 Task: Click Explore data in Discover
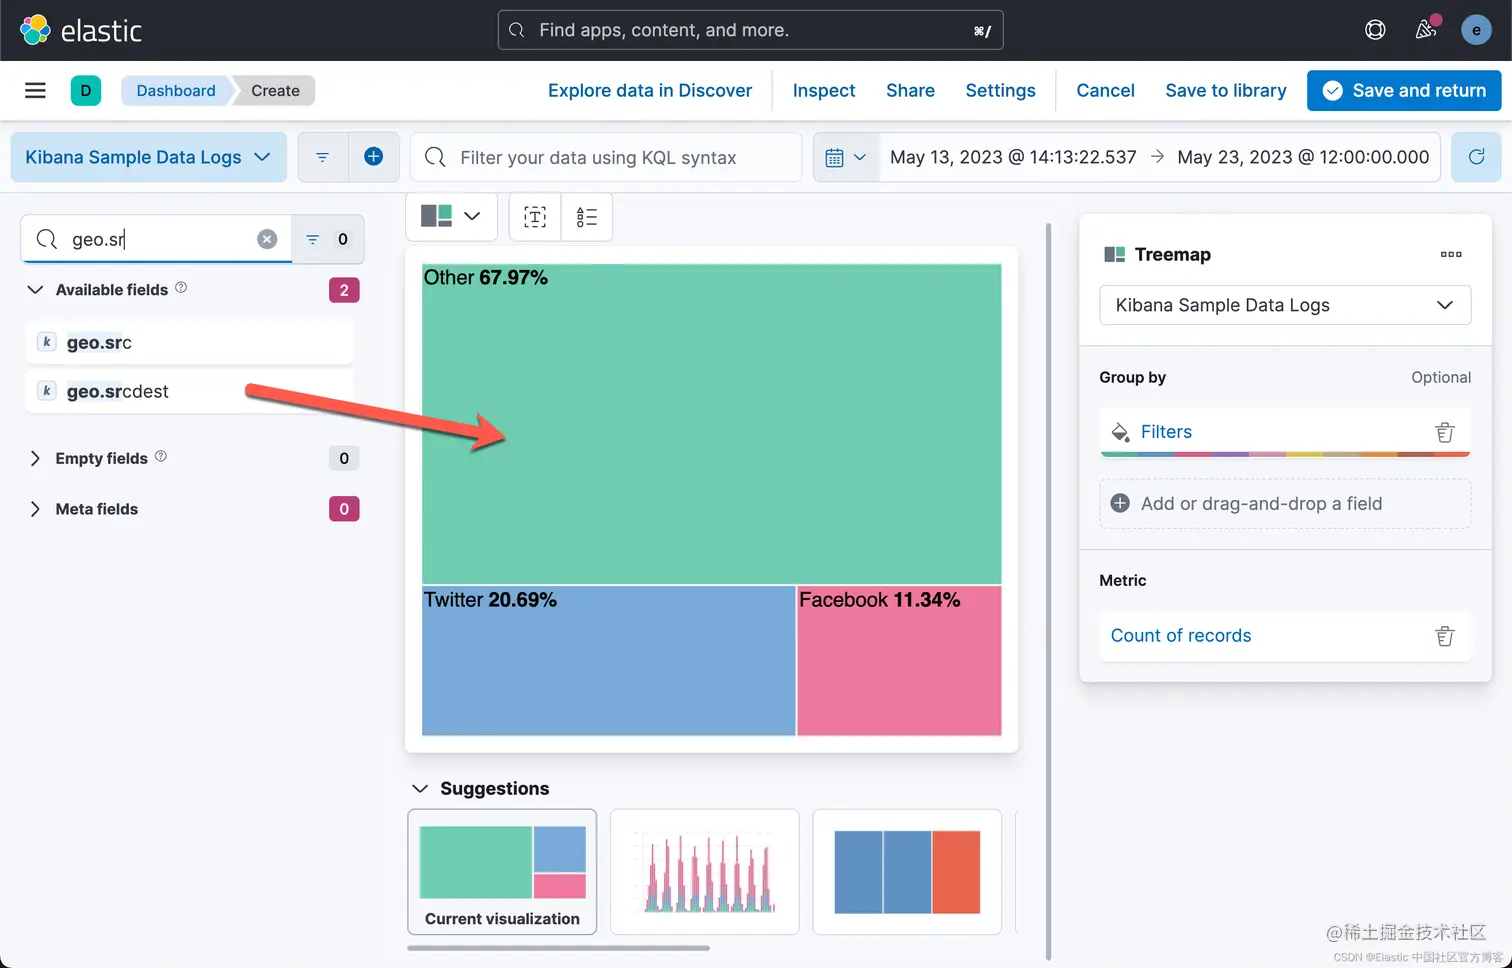click(650, 91)
